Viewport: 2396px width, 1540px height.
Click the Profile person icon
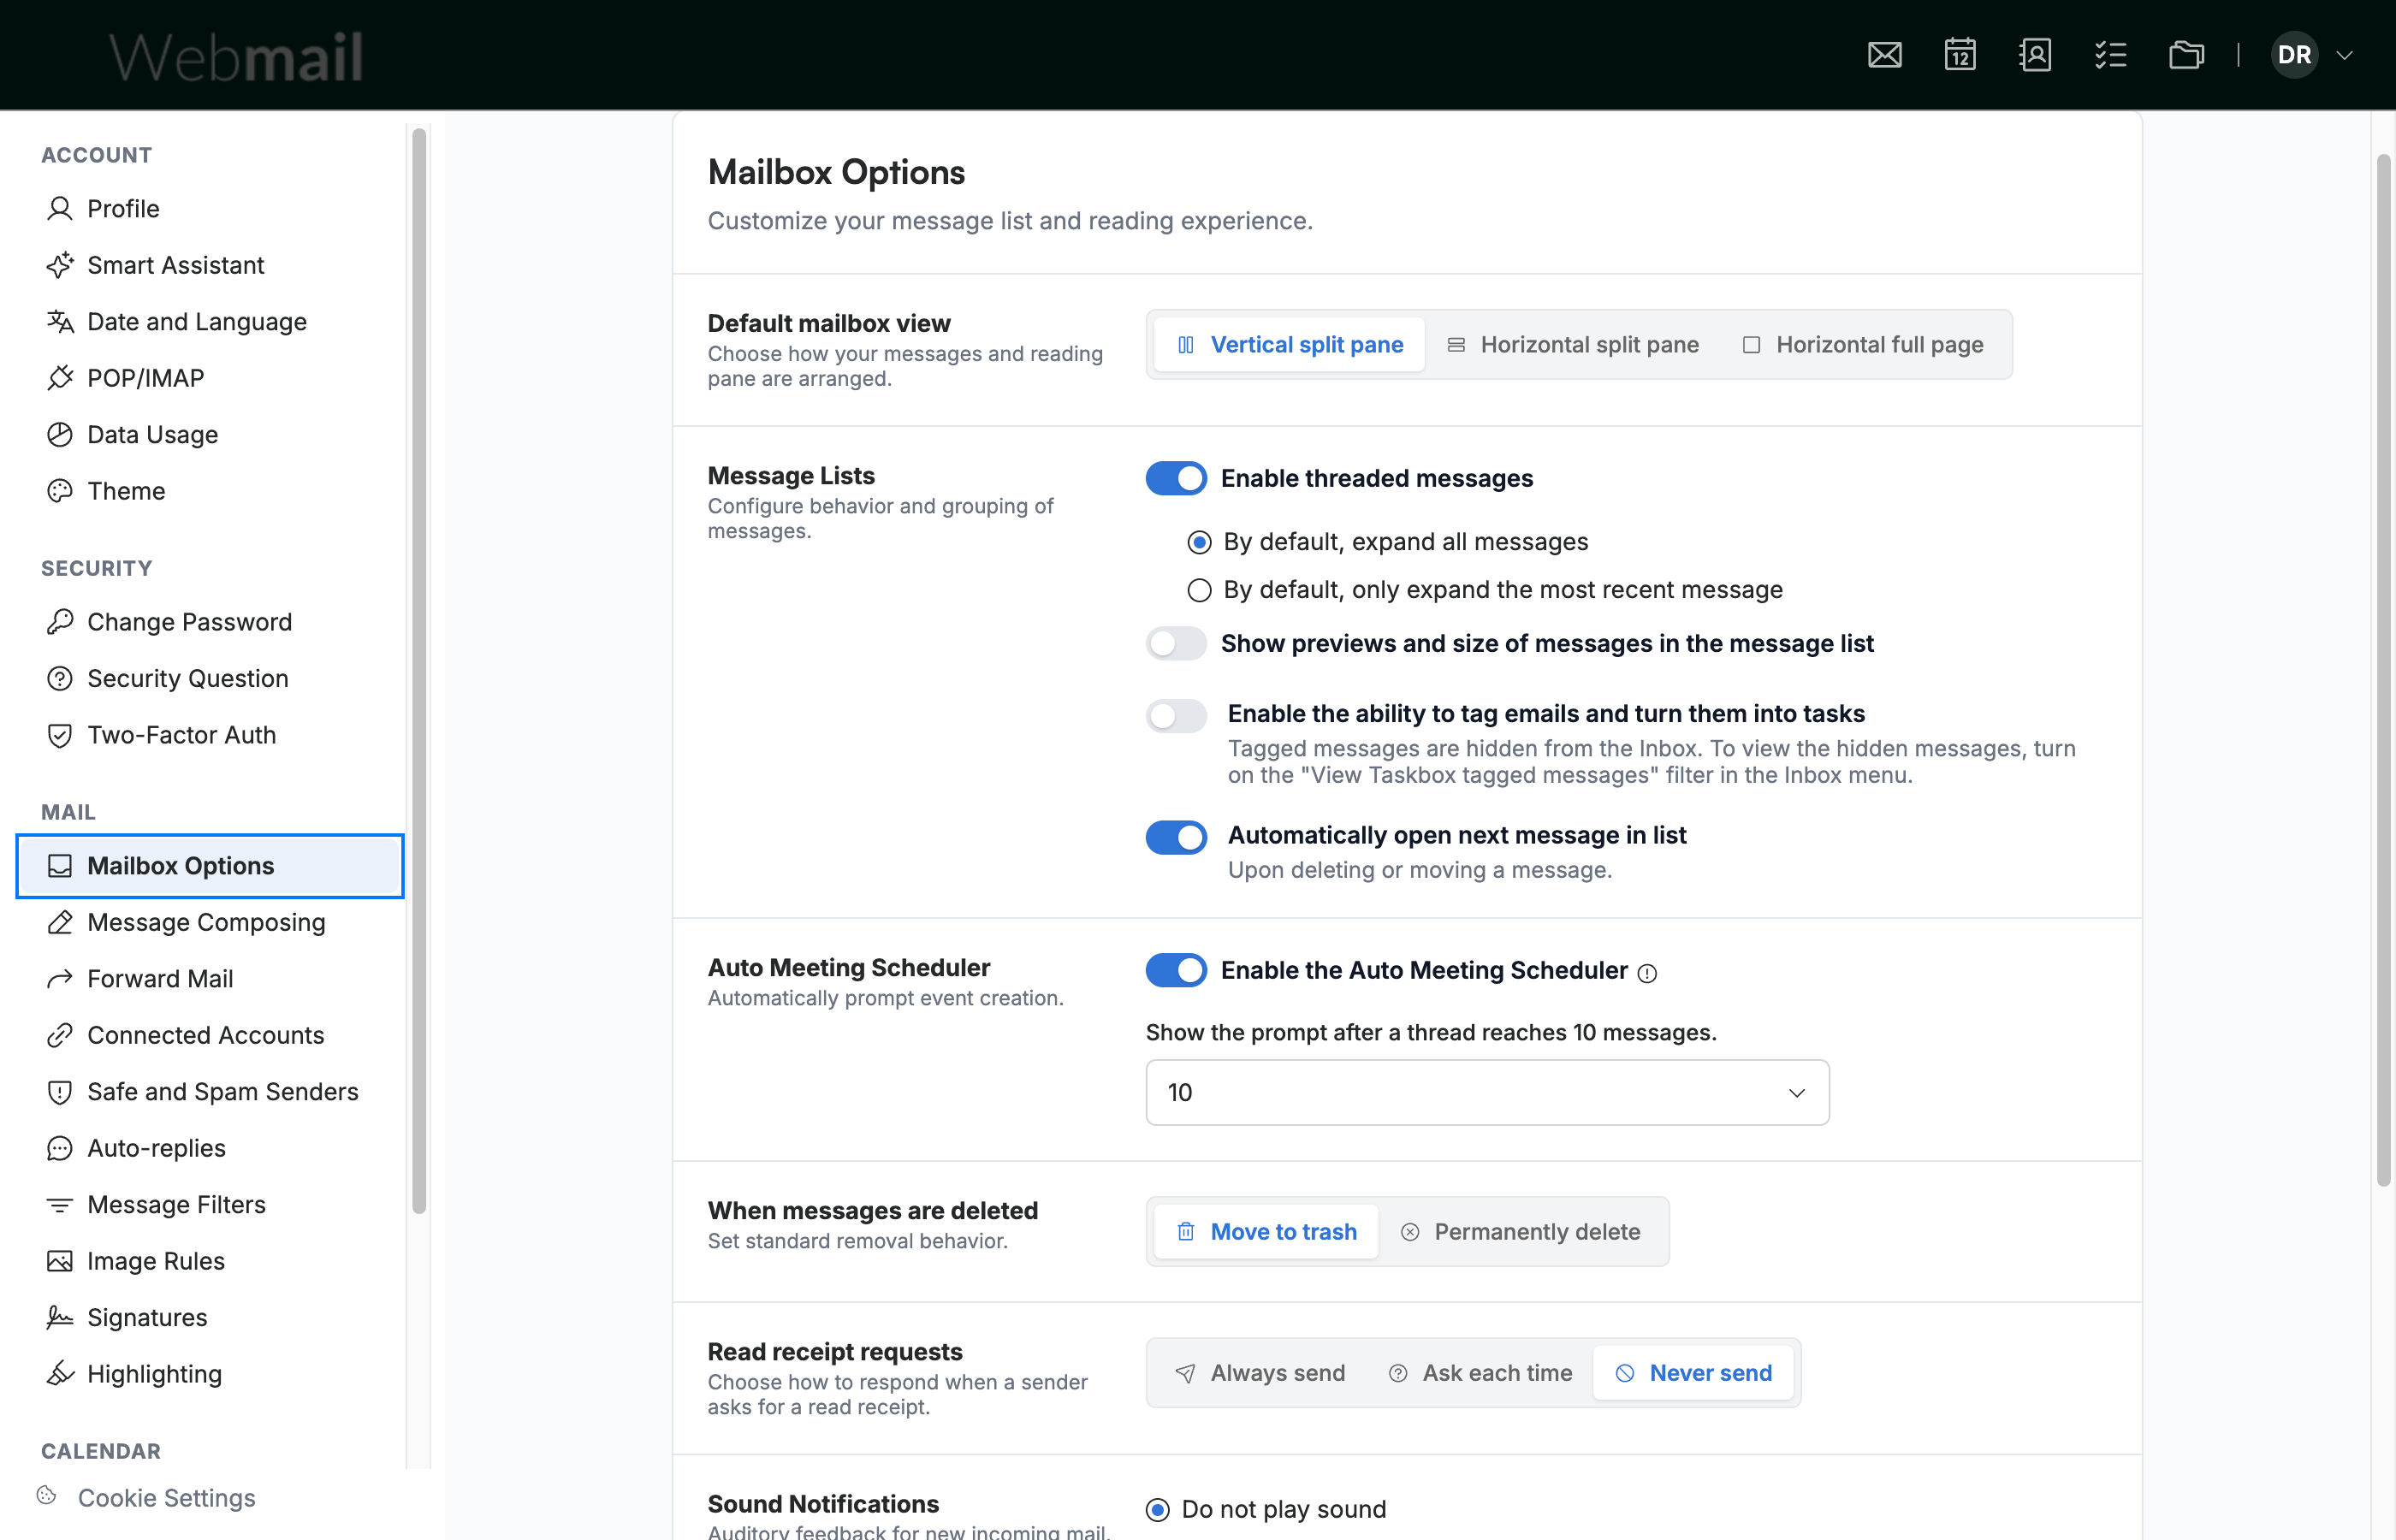pyautogui.click(x=60, y=208)
